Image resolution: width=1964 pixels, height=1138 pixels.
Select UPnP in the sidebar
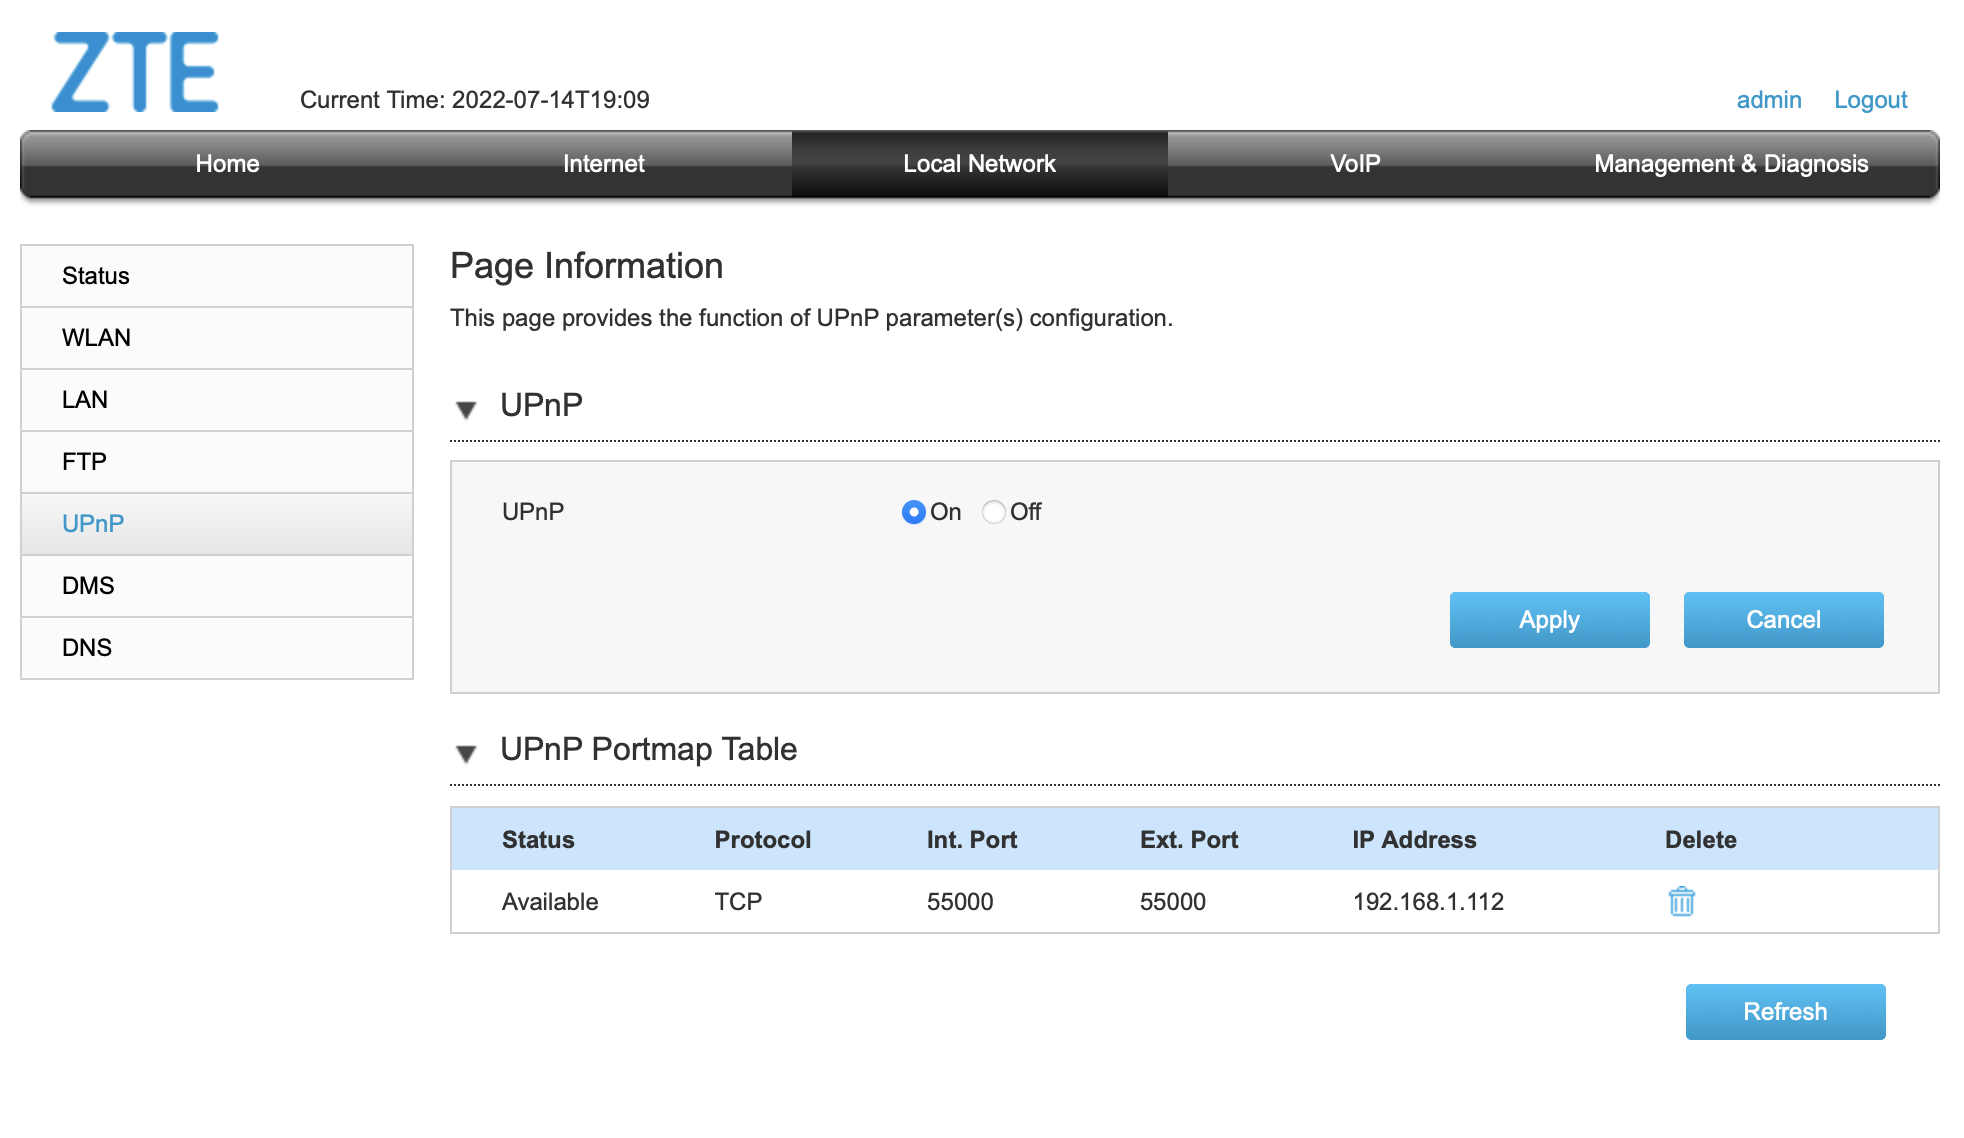click(x=217, y=524)
